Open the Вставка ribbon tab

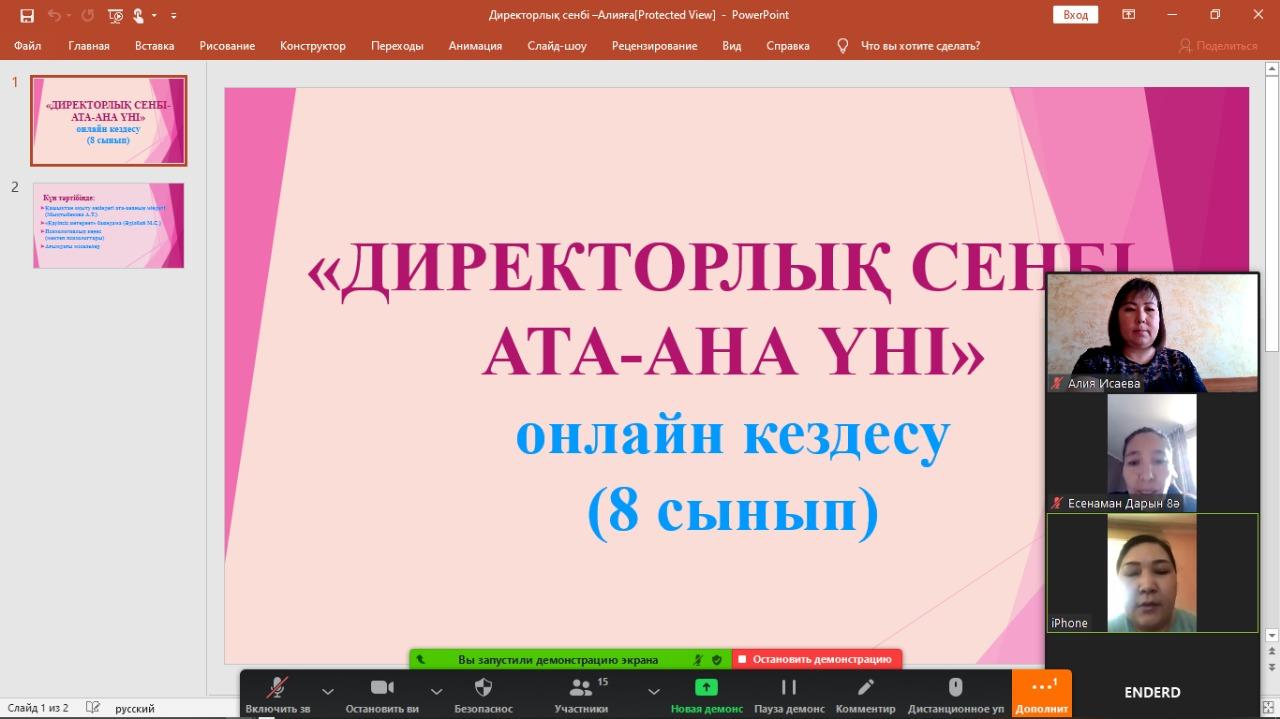[x=154, y=46]
